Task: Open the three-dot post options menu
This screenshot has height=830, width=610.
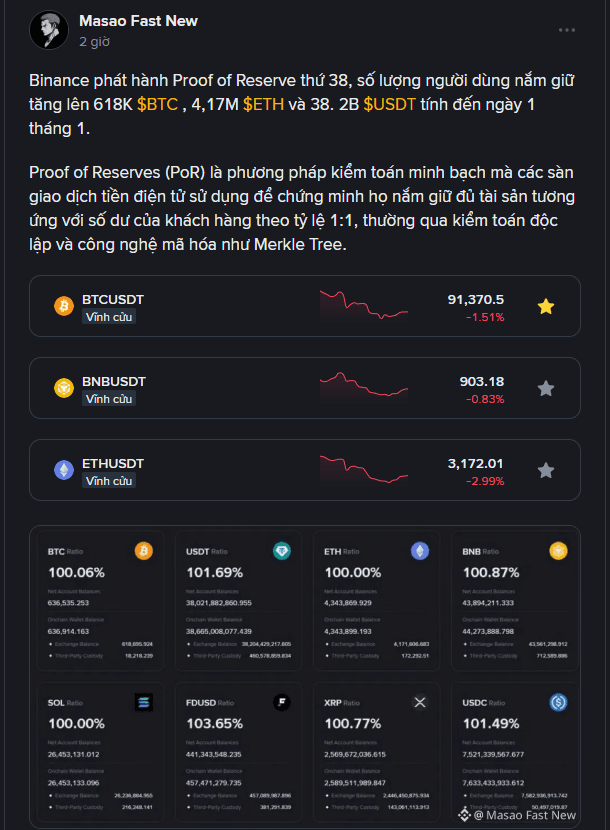Action: tap(567, 30)
